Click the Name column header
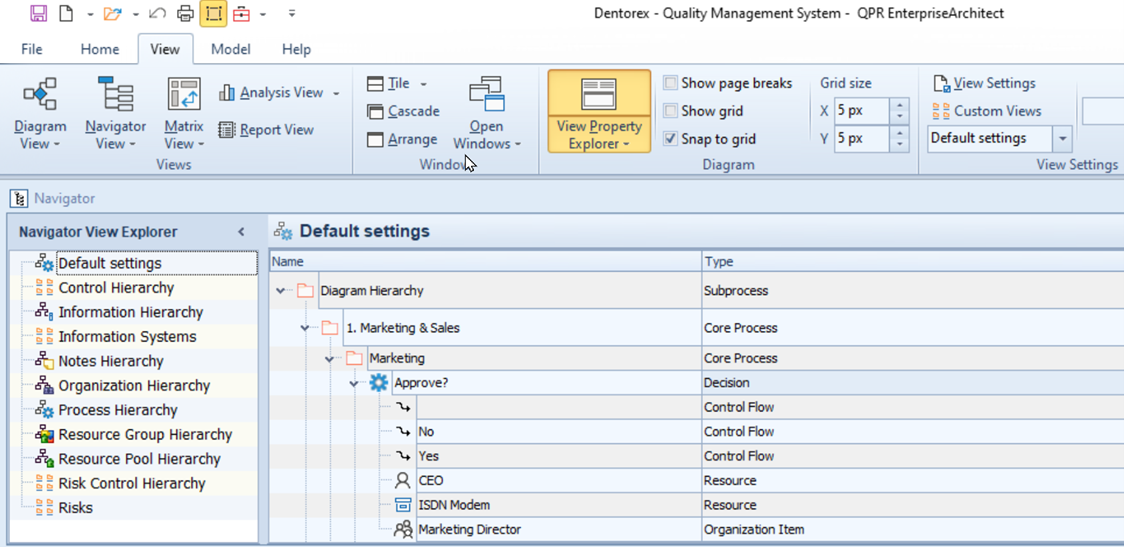The width and height of the screenshot is (1124, 547). coord(485,262)
